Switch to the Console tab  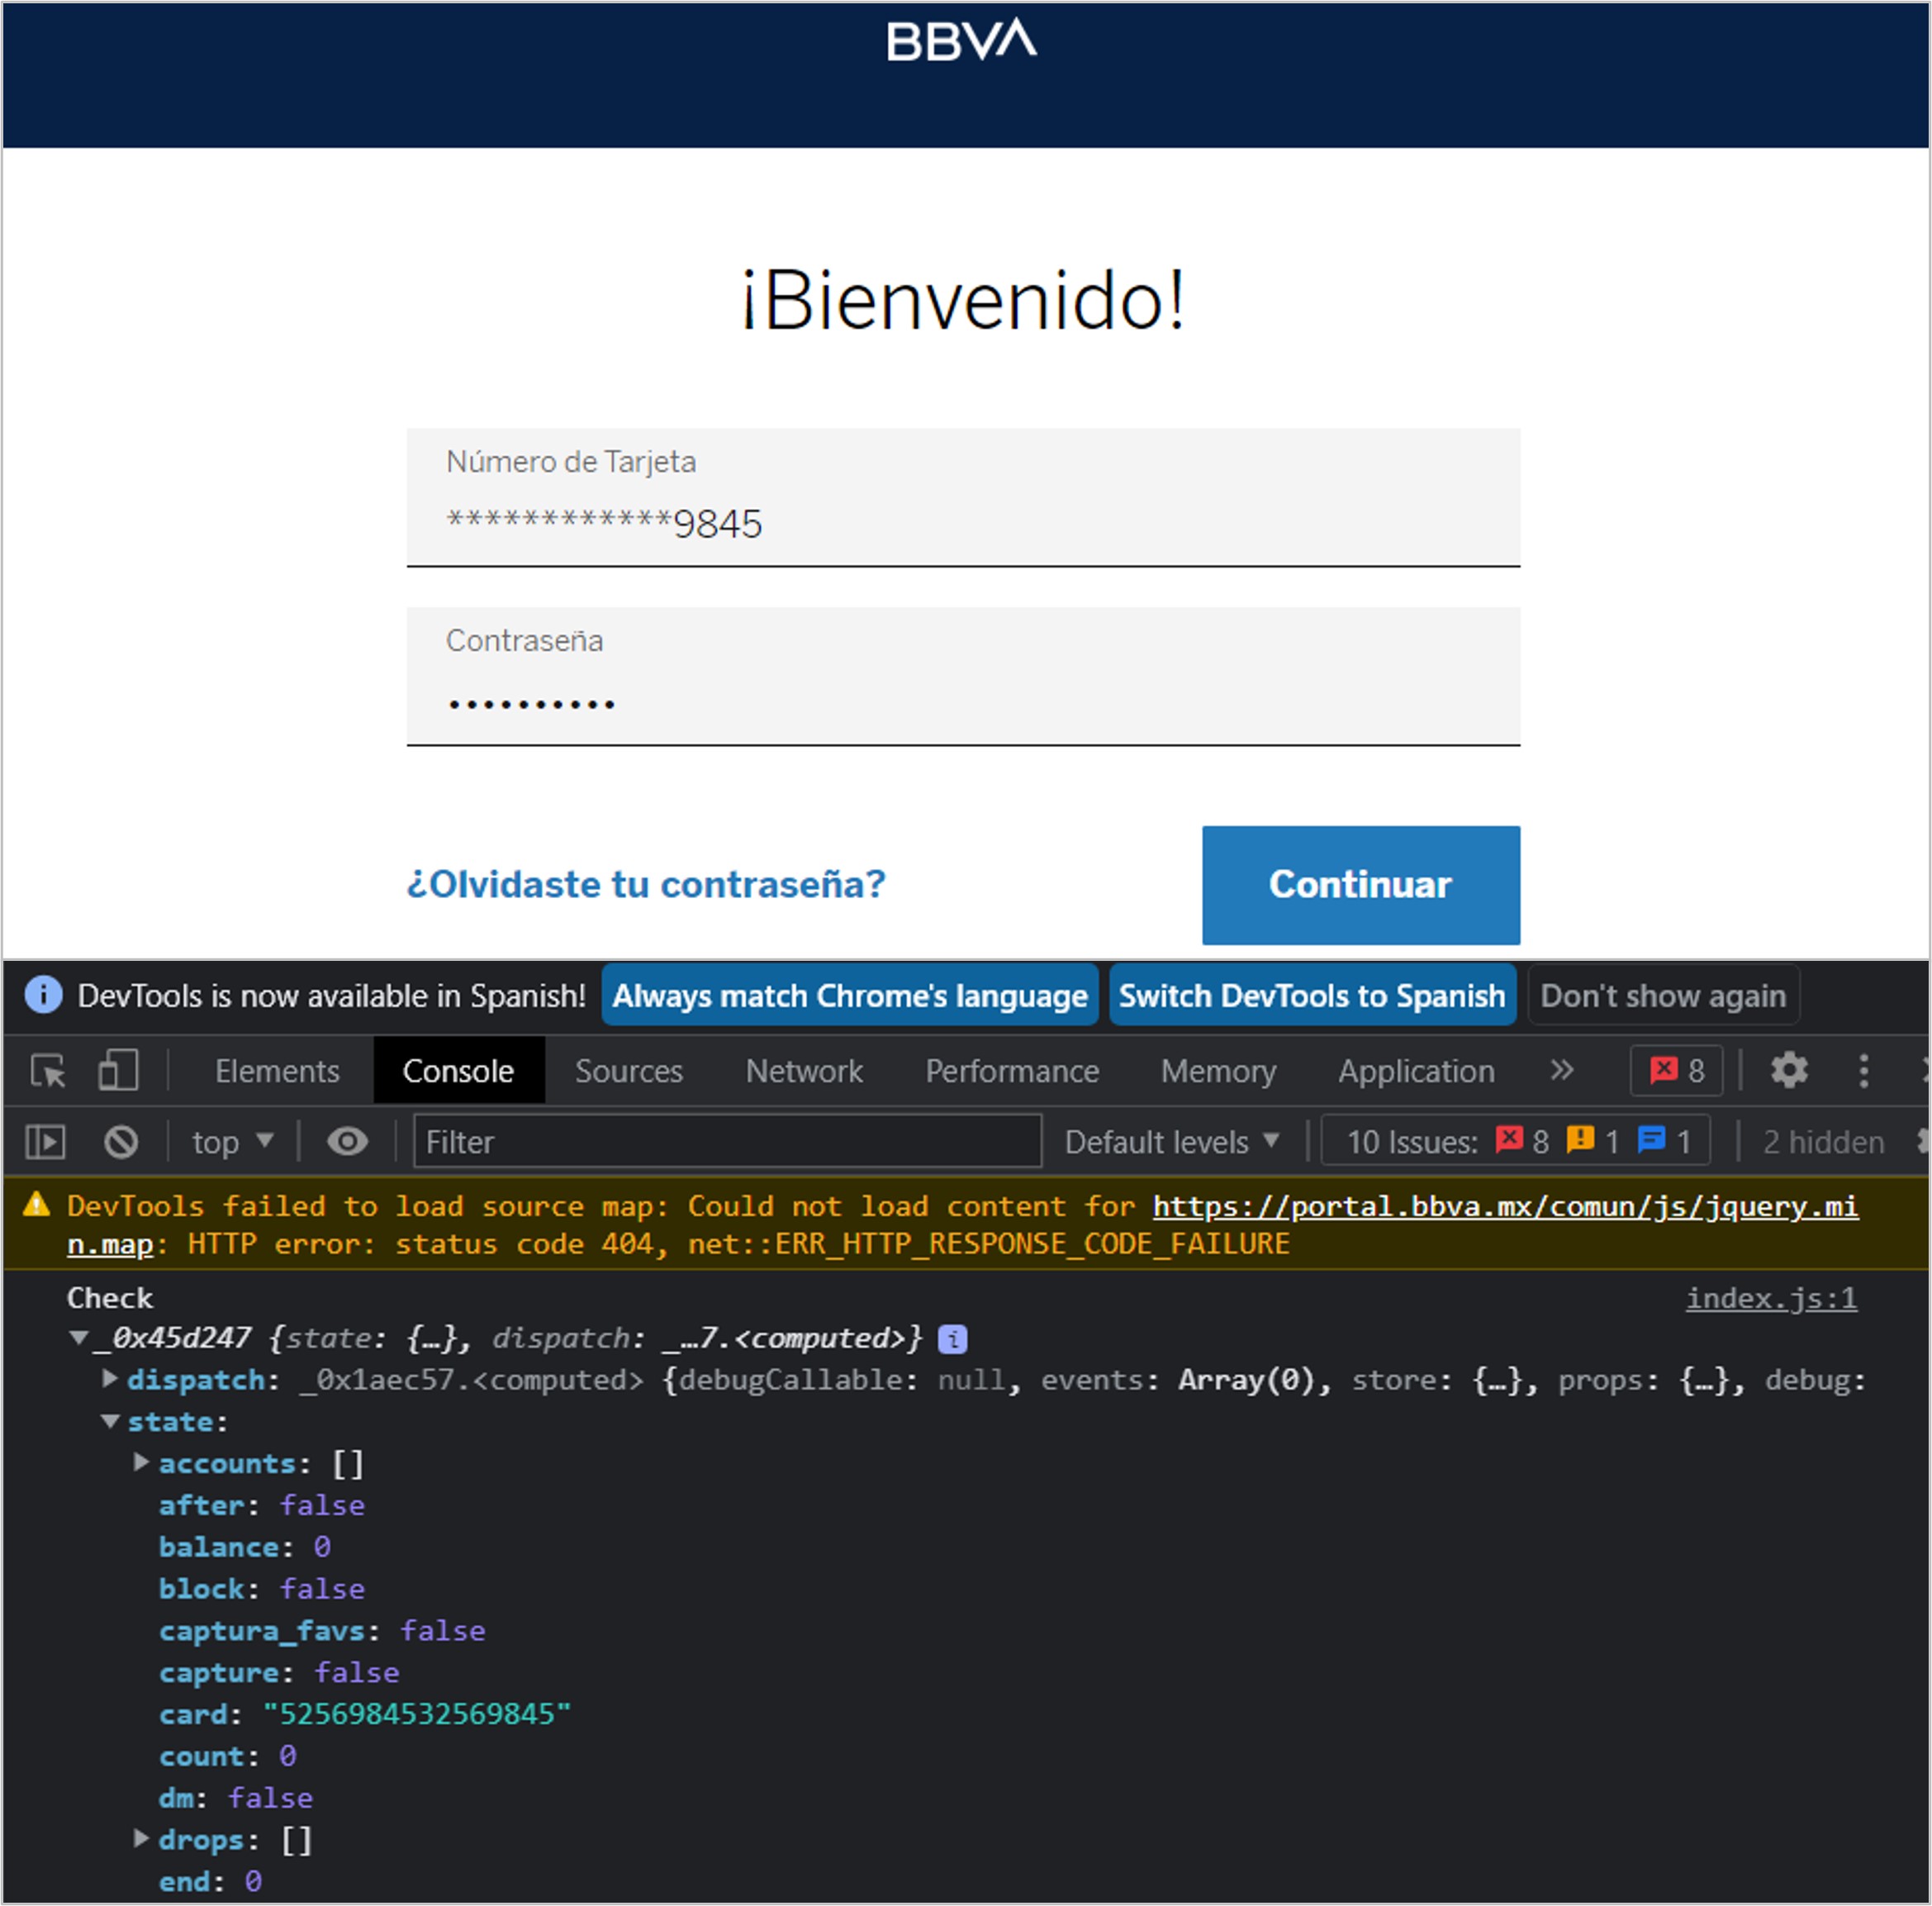(x=458, y=1071)
